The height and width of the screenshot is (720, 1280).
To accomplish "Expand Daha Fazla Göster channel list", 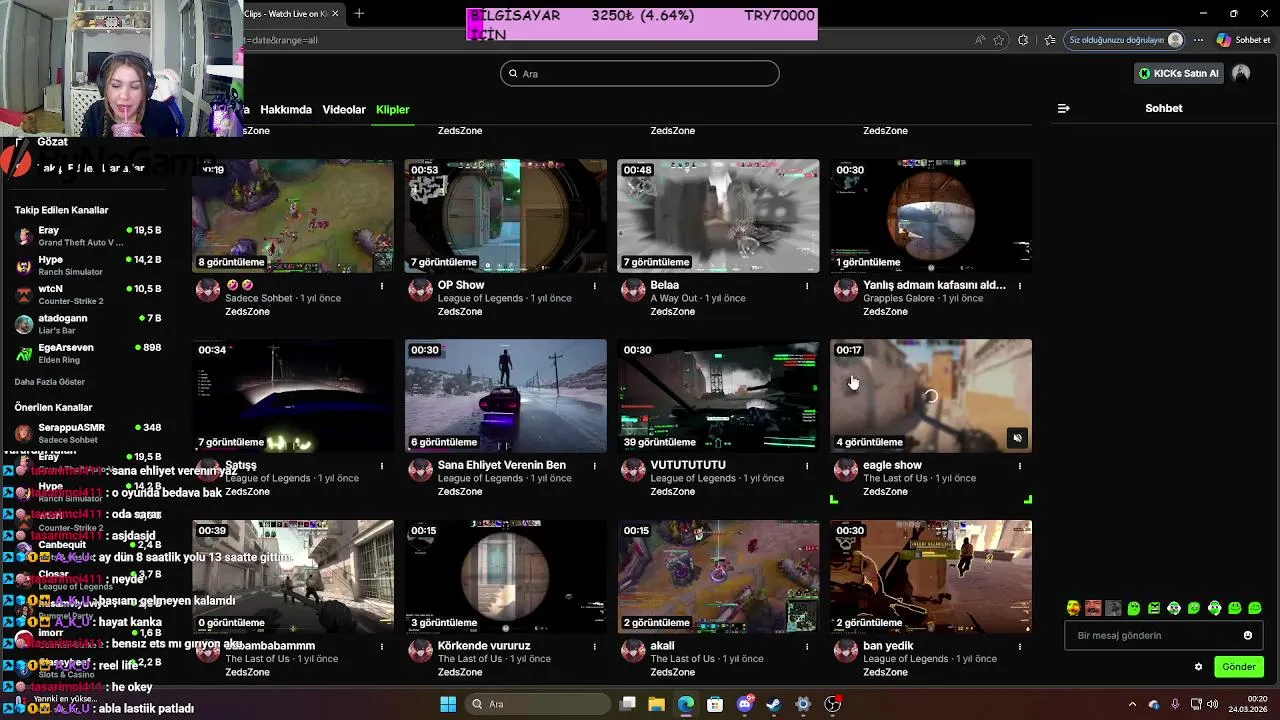I will click(50, 382).
